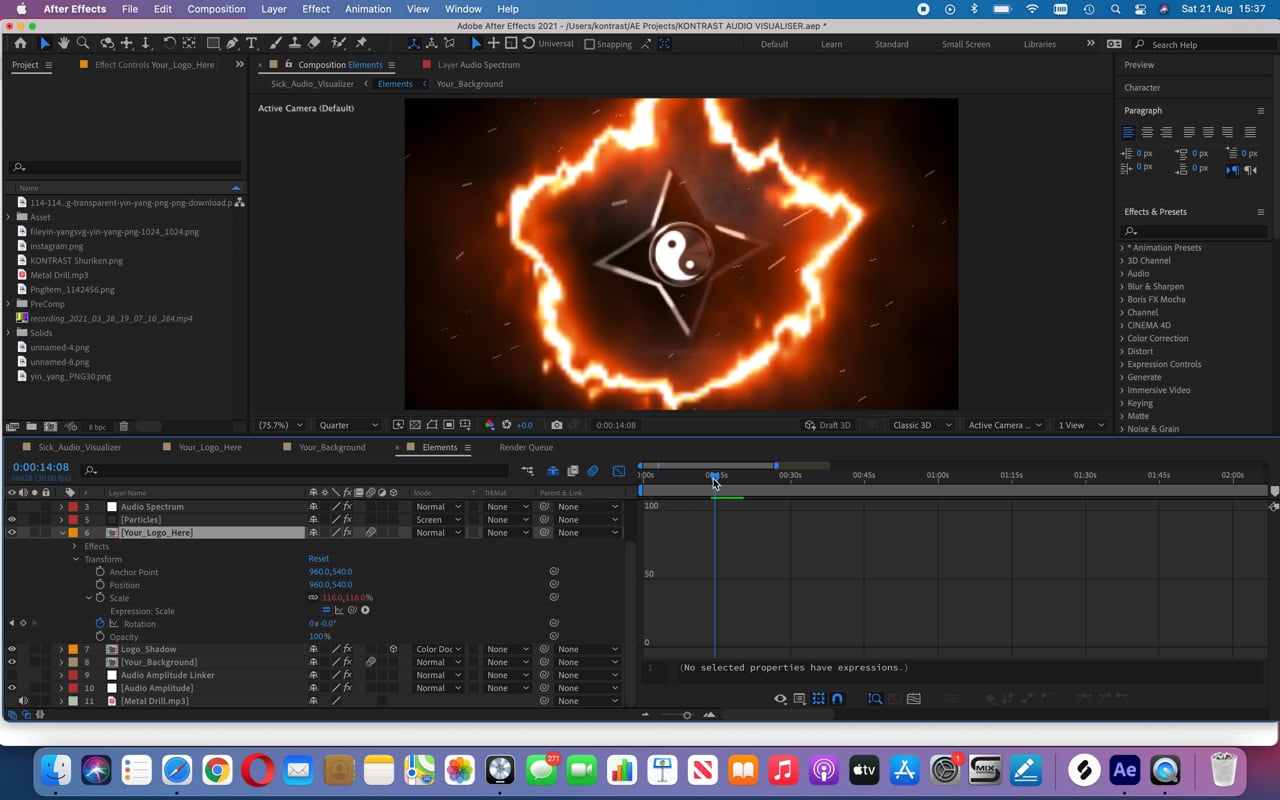The height and width of the screenshot is (800, 1280).
Task: Open Adobe After Effects from Dock
Action: (1125, 770)
